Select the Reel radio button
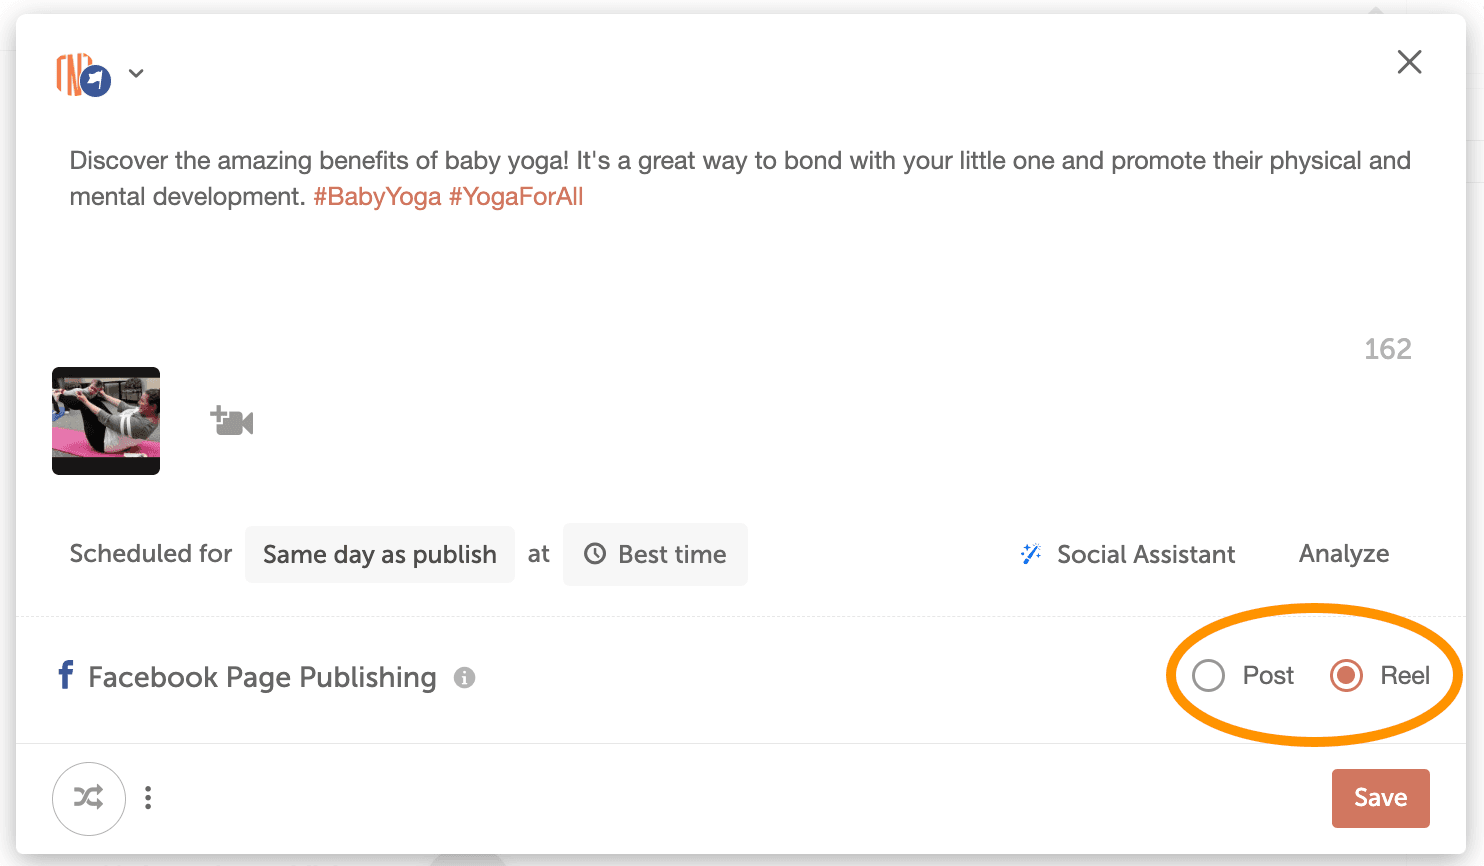 coord(1346,676)
